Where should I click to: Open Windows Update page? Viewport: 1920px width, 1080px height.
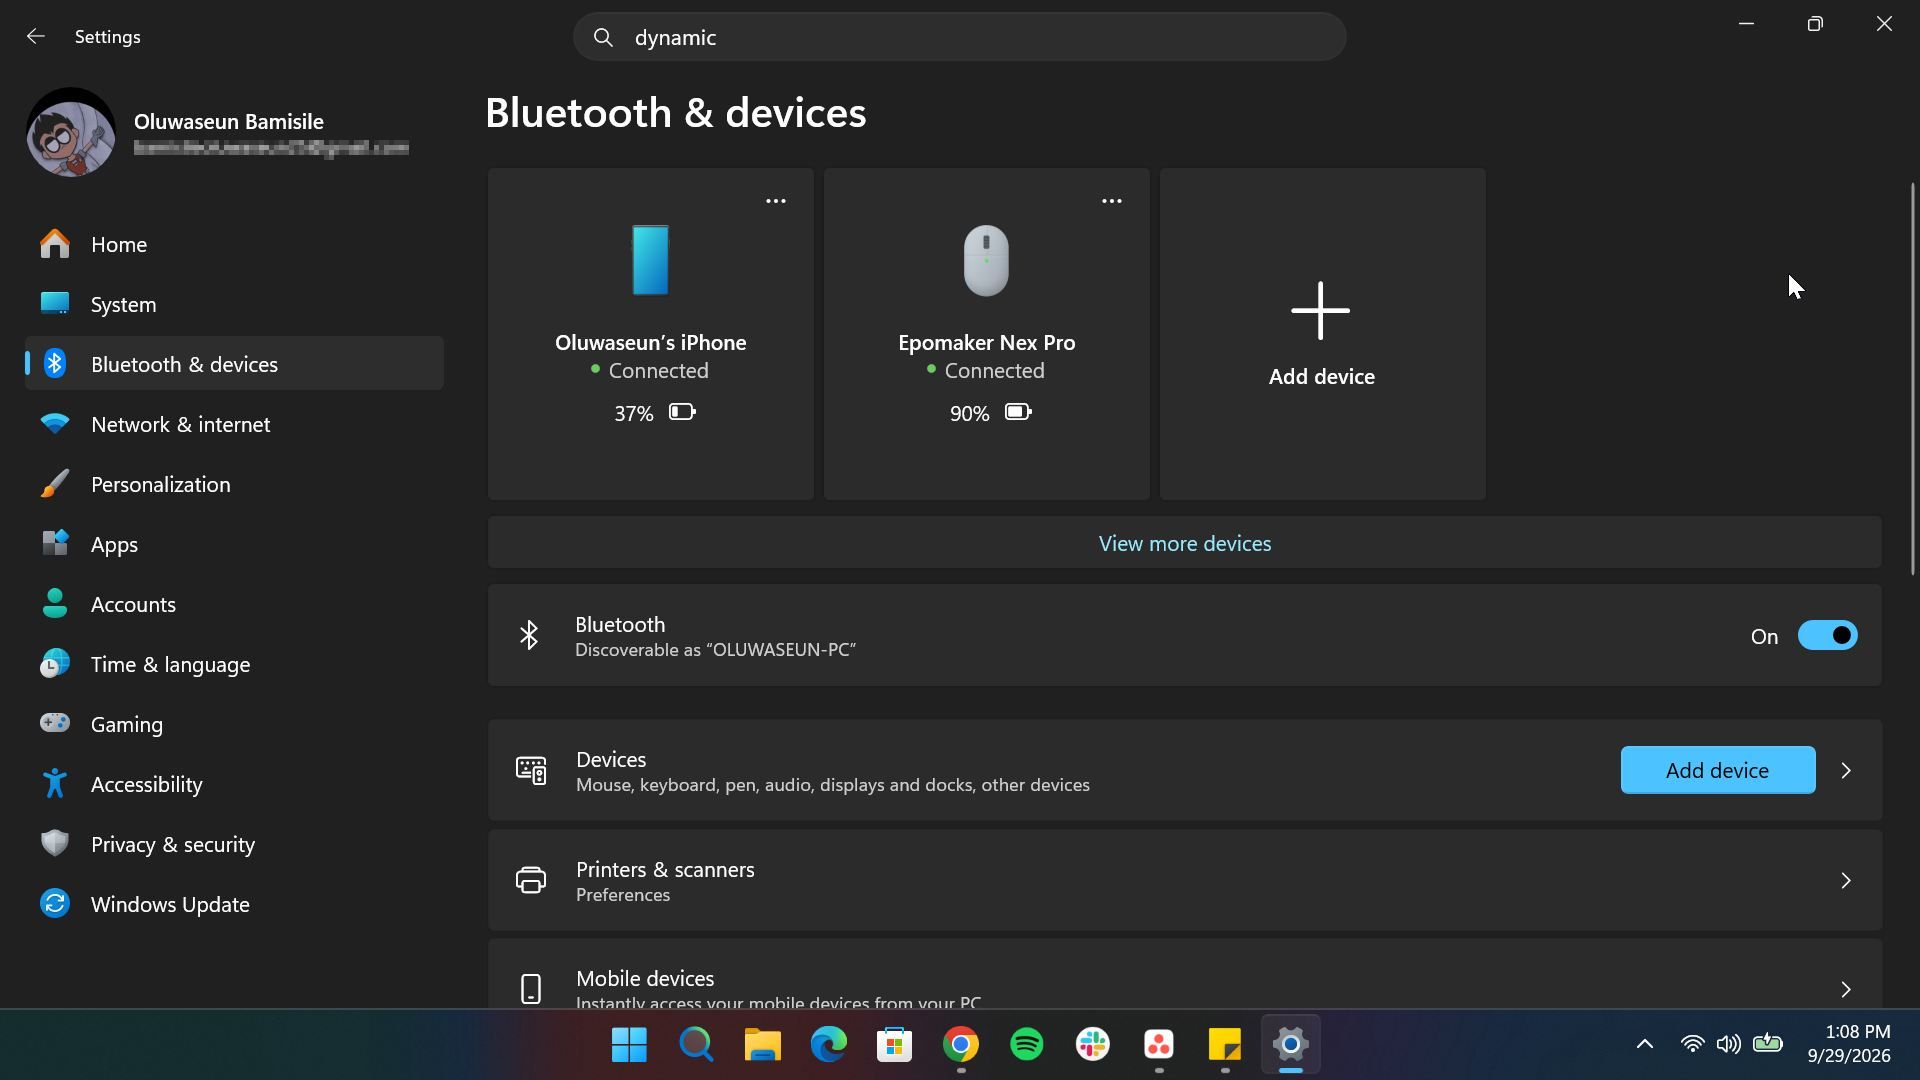(234, 904)
